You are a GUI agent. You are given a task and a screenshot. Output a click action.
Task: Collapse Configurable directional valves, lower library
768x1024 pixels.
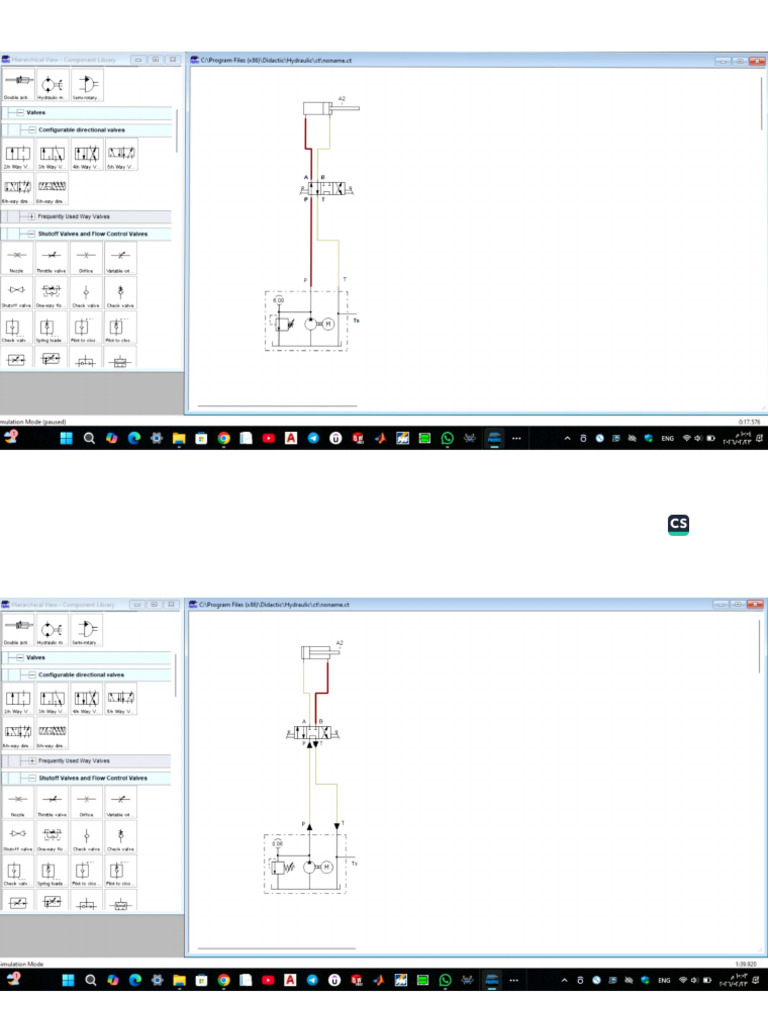click(32, 675)
